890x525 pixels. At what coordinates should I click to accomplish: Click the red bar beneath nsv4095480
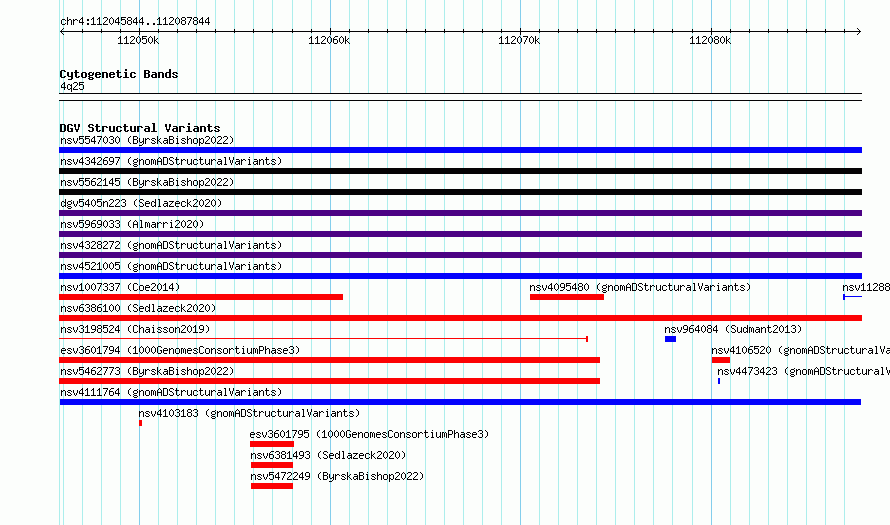(x=567, y=297)
